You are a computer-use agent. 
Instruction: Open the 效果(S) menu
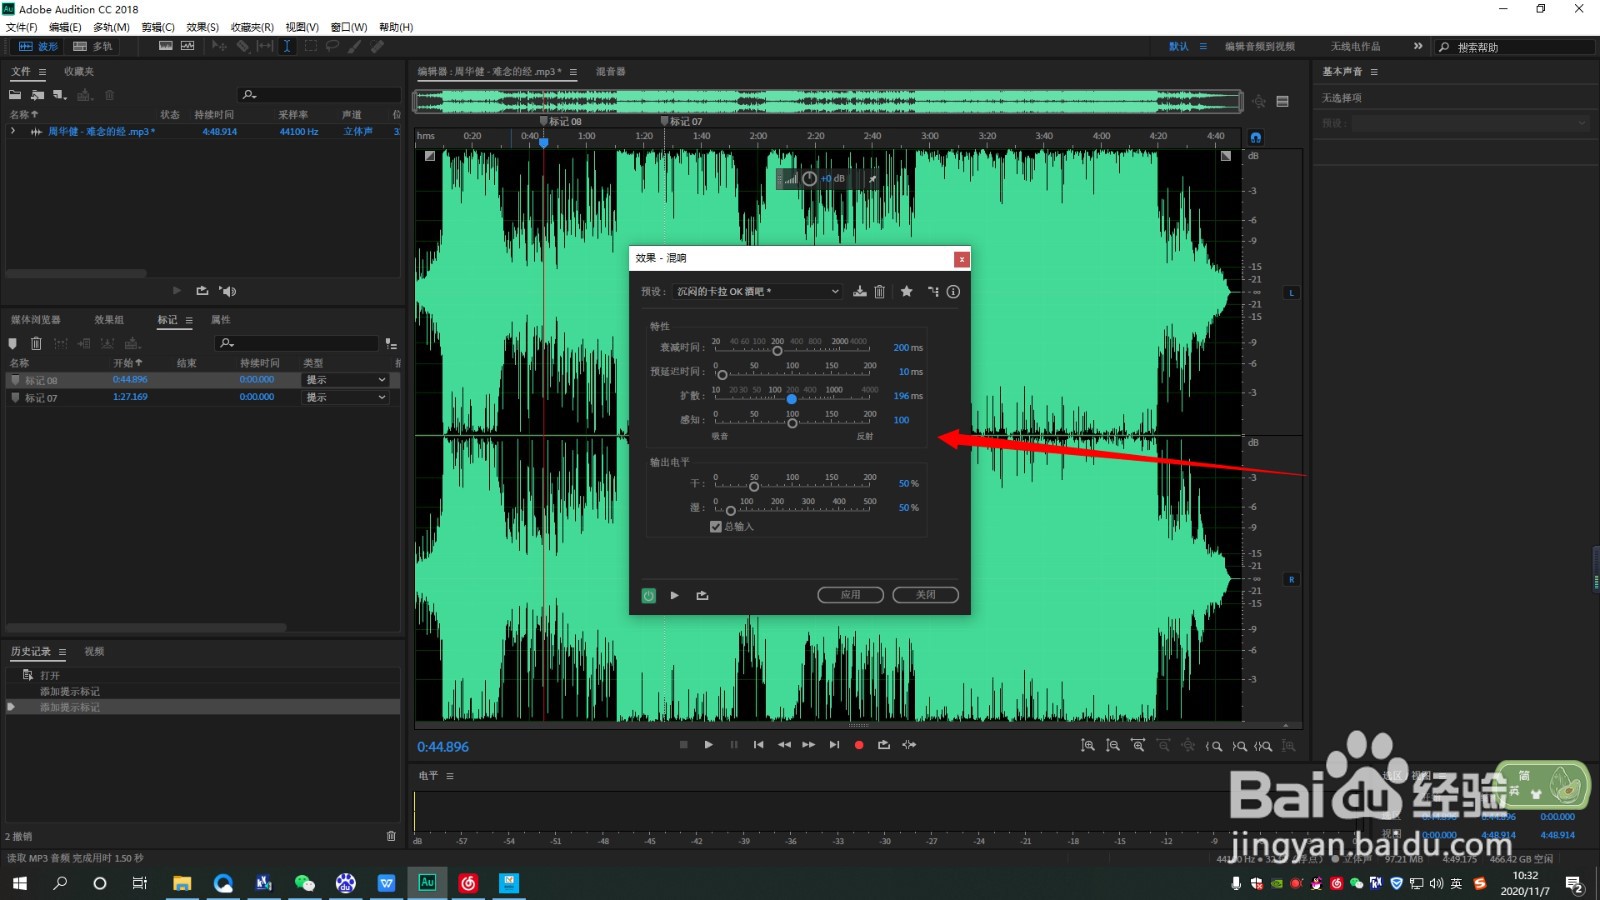tap(202, 27)
